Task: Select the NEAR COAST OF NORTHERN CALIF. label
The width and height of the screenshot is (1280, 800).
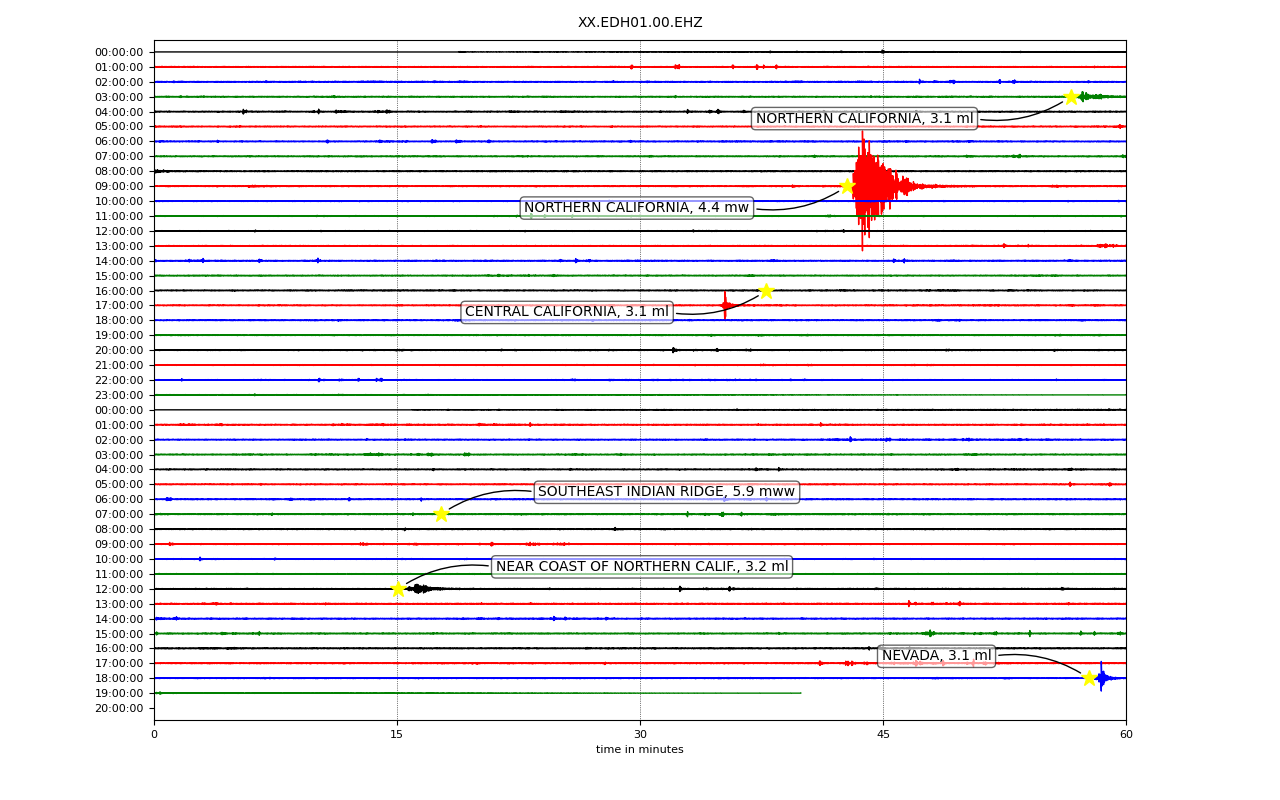Action: [x=642, y=567]
